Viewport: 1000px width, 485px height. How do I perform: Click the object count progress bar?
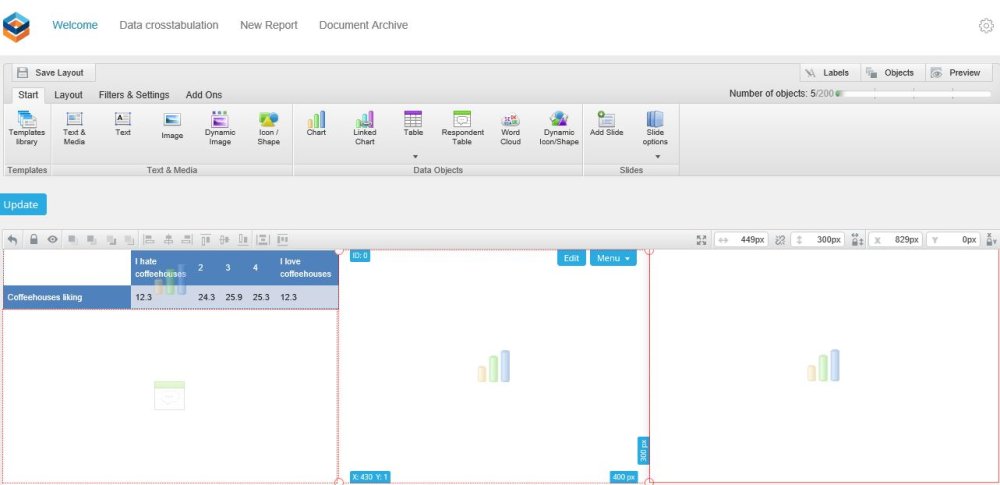pyautogui.click(x=913, y=94)
